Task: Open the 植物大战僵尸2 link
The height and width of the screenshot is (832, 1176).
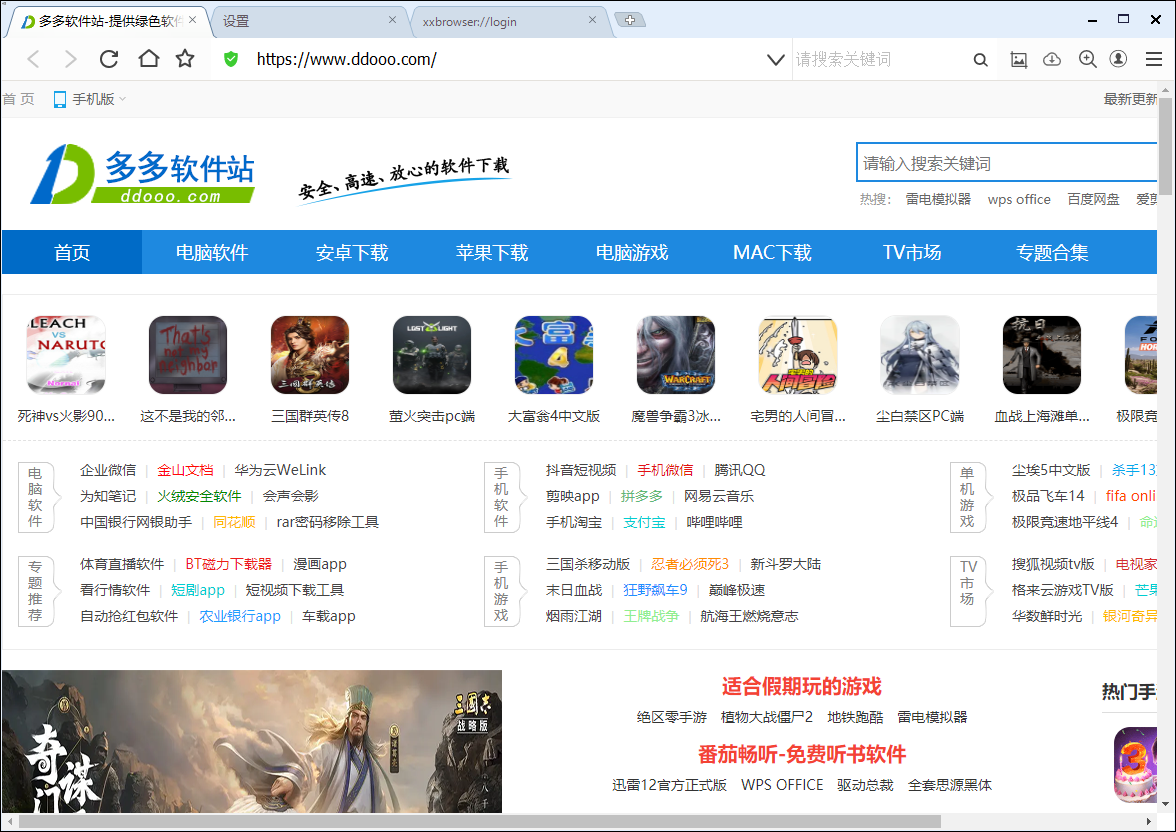Action: [x=766, y=718]
